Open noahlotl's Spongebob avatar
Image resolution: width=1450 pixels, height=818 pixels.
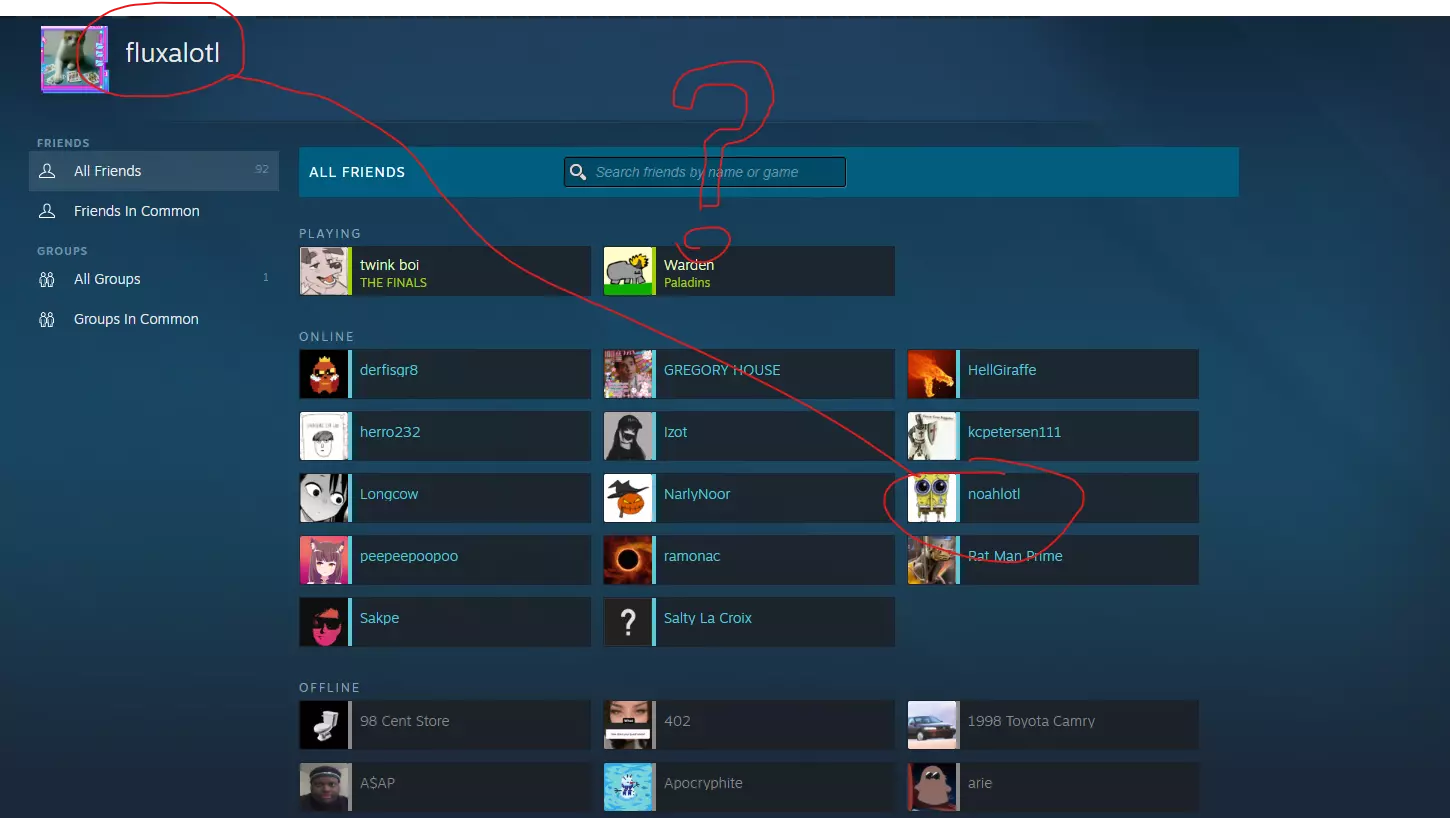[x=932, y=498]
